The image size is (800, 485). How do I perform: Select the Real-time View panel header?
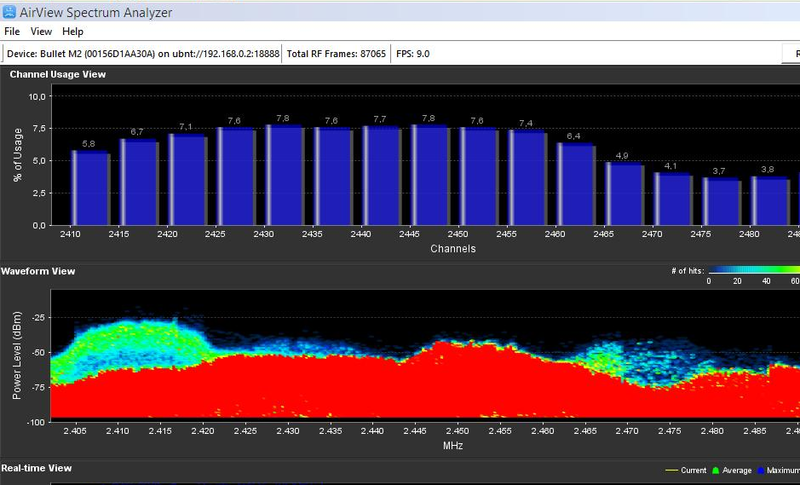(37, 468)
